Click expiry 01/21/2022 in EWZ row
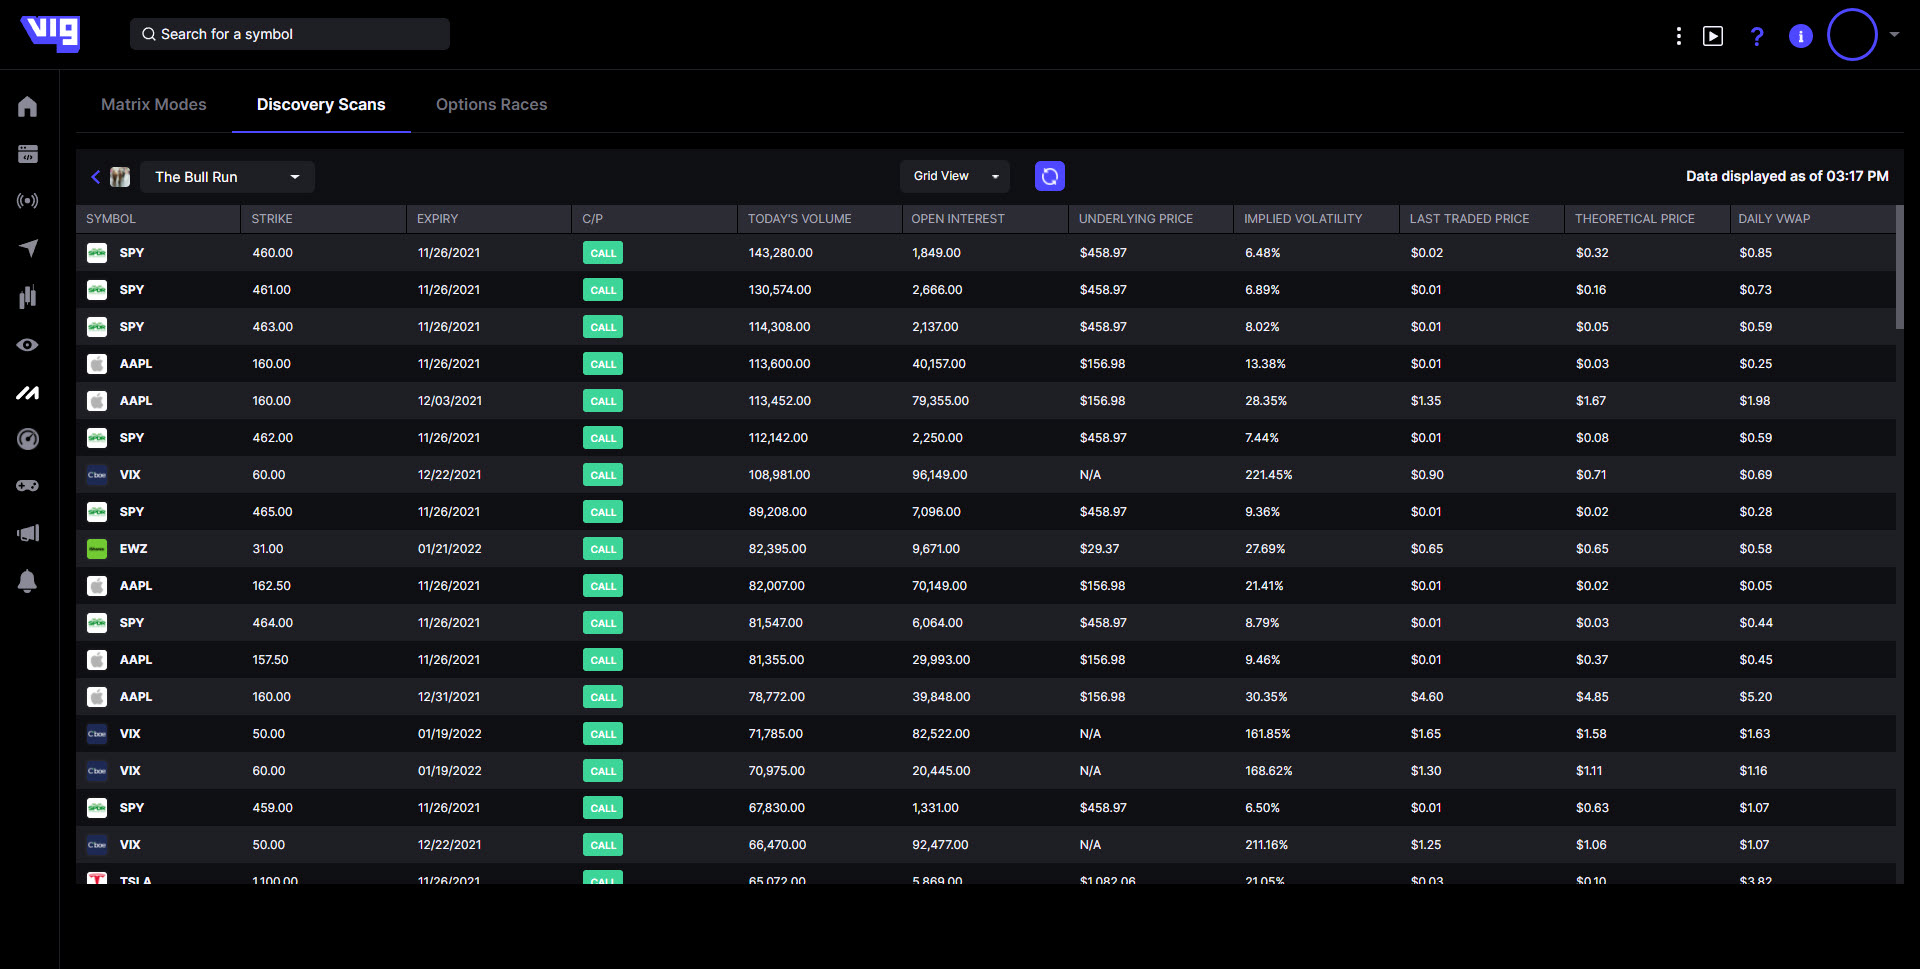1920x969 pixels. [x=450, y=549]
